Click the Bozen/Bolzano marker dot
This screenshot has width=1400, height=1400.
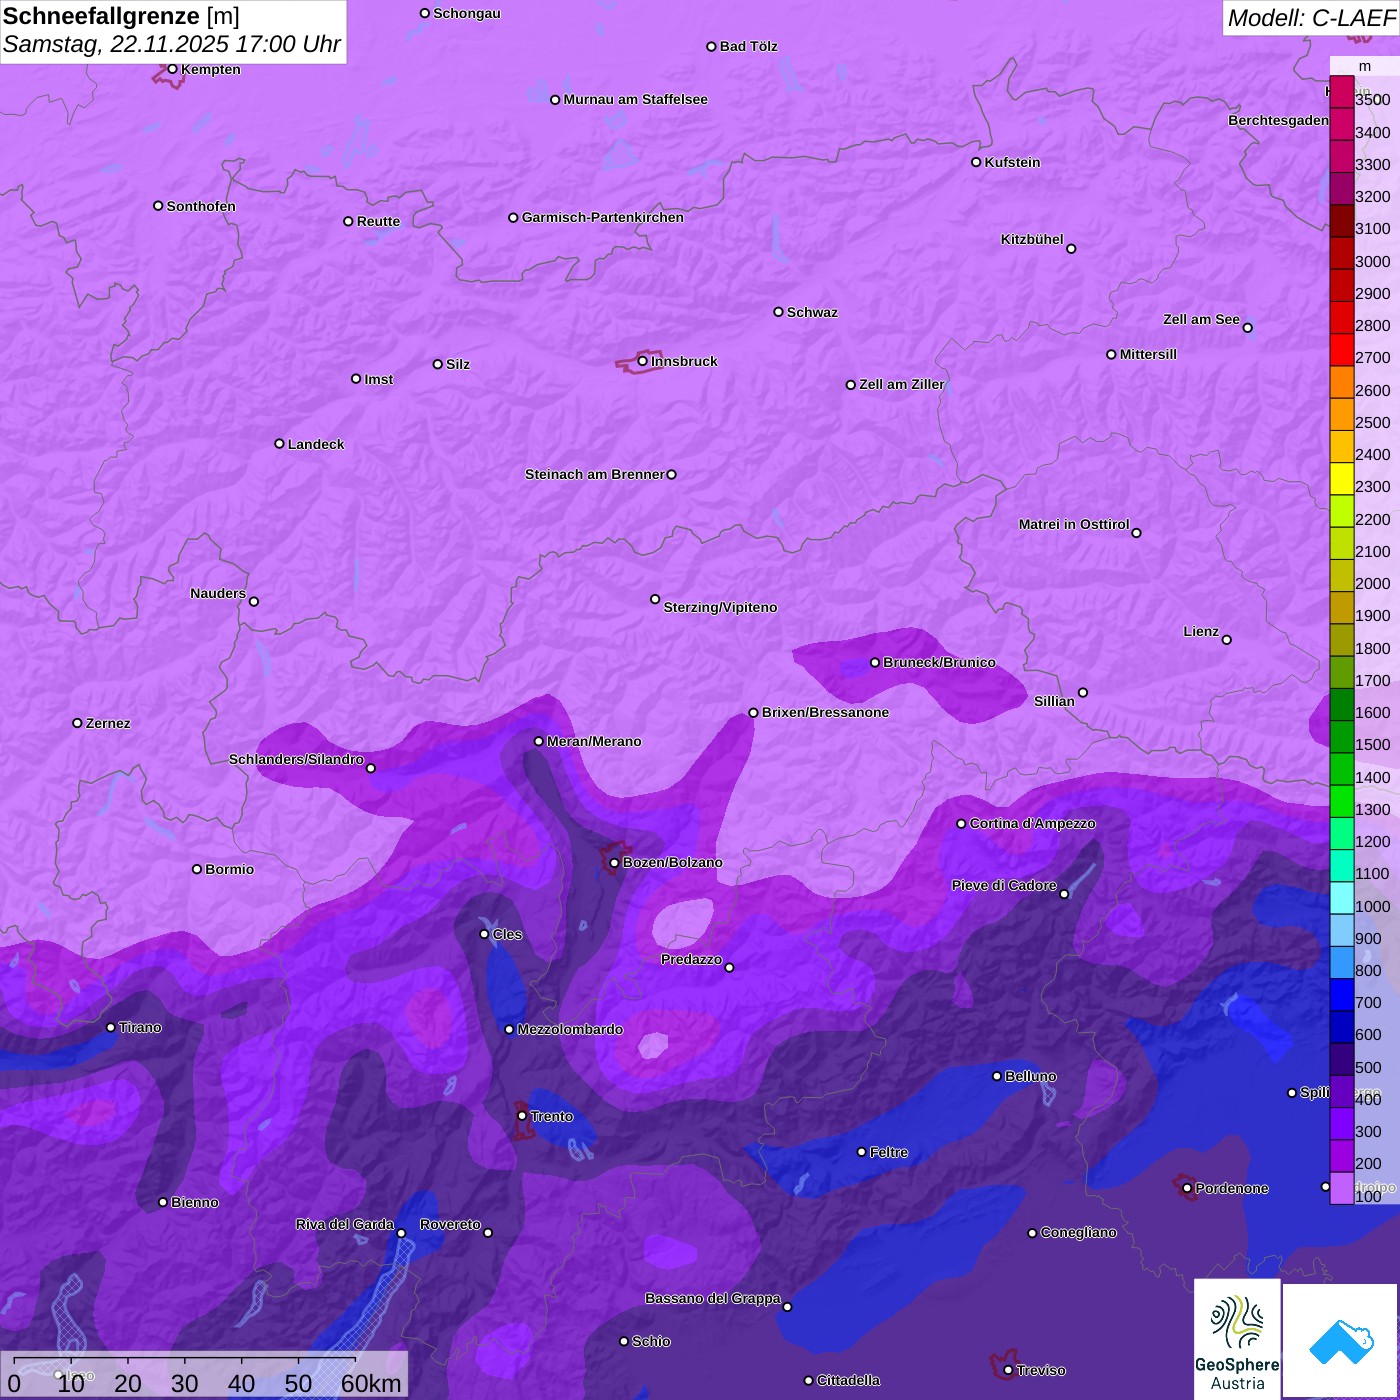coord(615,863)
